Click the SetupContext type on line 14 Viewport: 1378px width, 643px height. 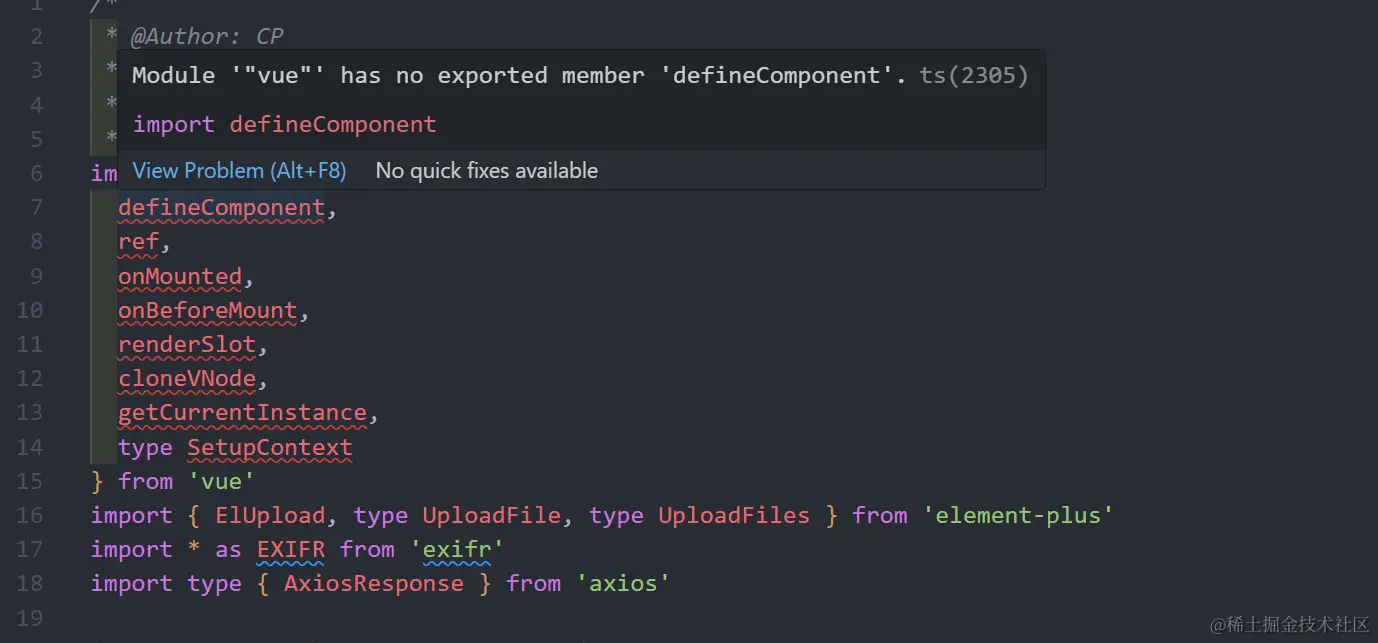pyautogui.click(x=269, y=448)
